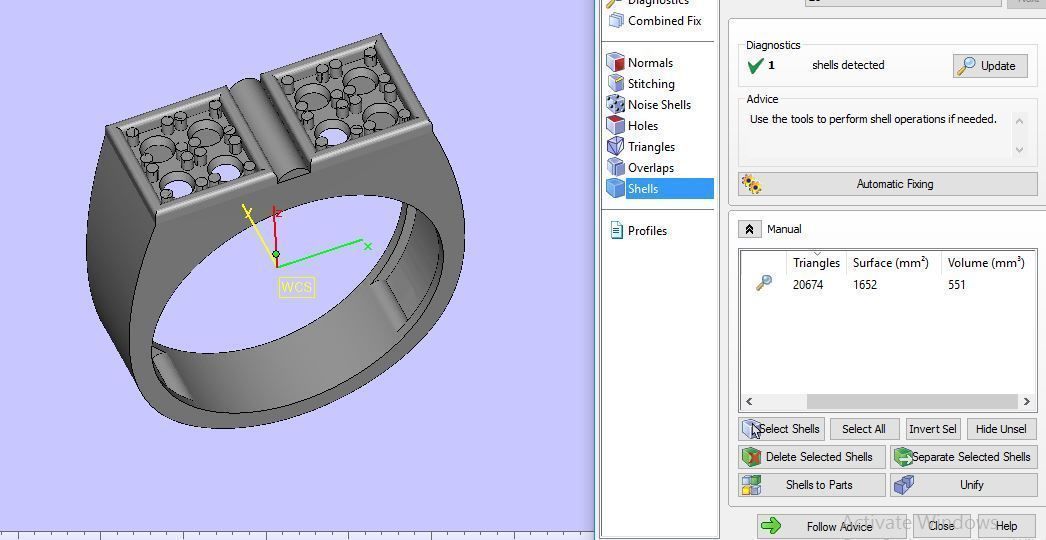Select the 551 volume value
Screen dimensions: 1046x540
957,285
